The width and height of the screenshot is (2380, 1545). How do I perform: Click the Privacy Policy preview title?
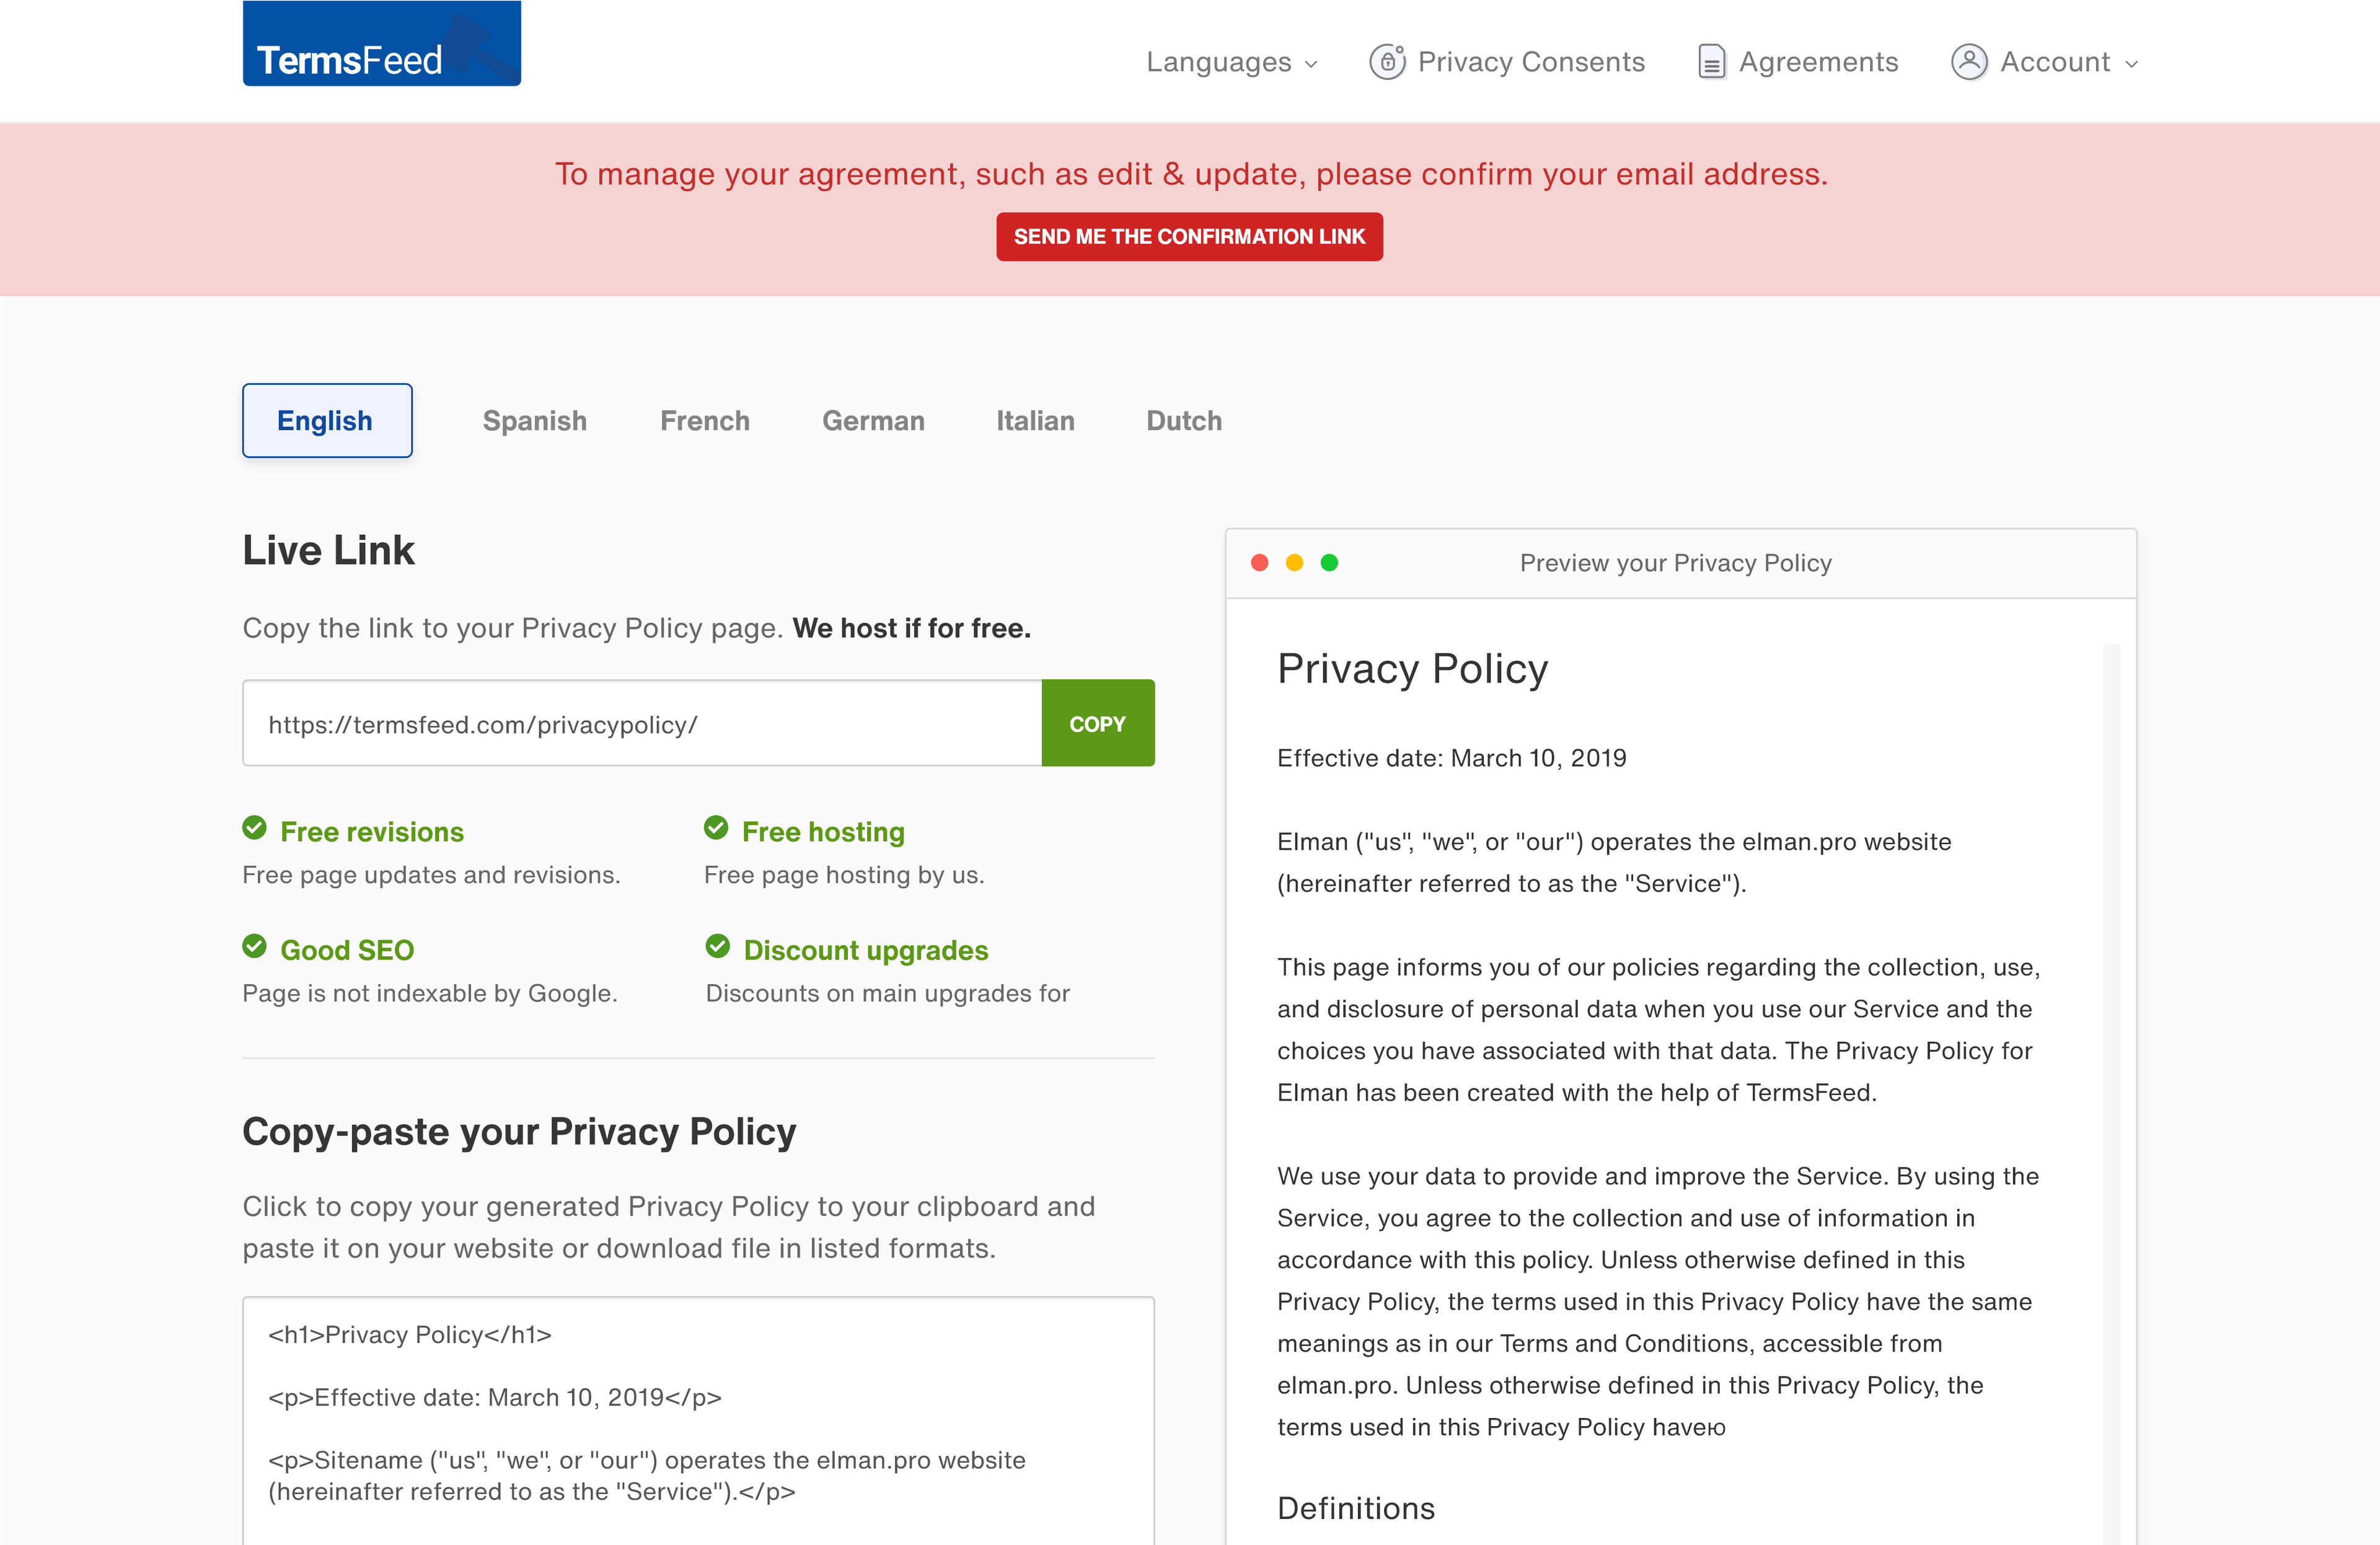point(1413,669)
